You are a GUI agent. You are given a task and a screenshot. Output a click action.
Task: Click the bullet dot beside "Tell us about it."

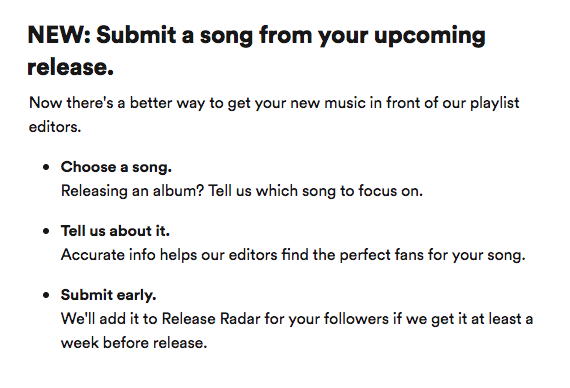pyautogui.click(x=46, y=231)
